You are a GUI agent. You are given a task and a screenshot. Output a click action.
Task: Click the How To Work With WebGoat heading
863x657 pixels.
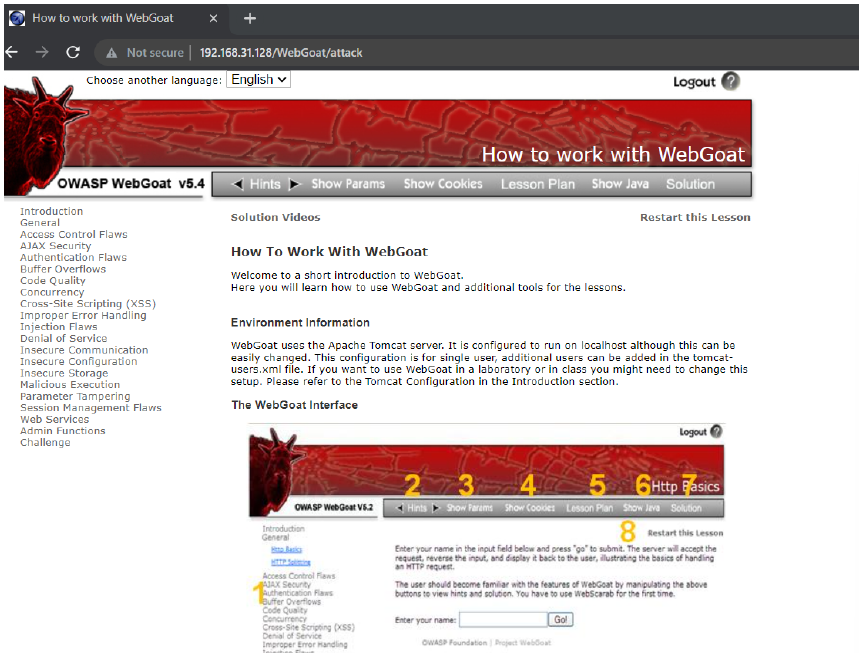[329, 251]
